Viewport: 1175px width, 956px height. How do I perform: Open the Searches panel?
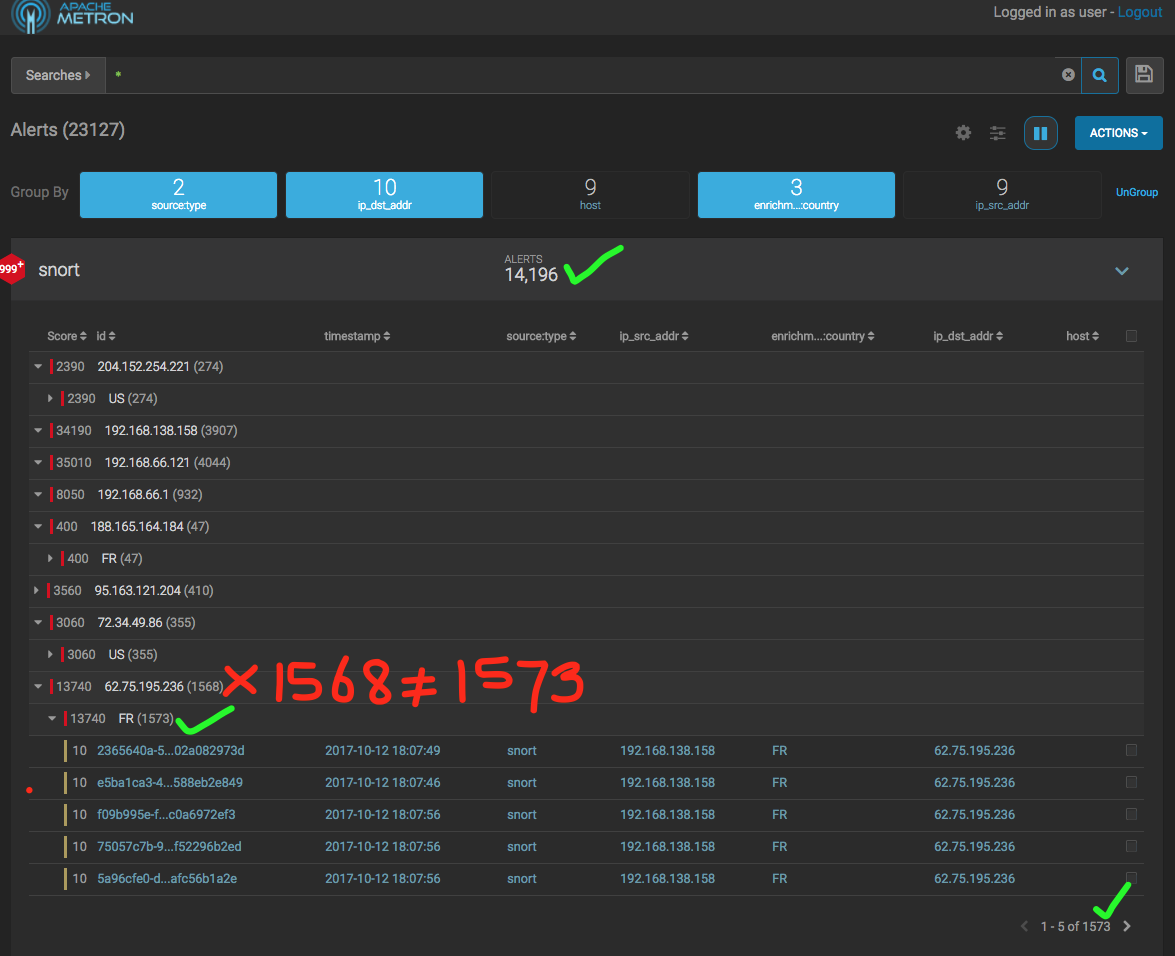pyautogui.click(x=58, y=75)
